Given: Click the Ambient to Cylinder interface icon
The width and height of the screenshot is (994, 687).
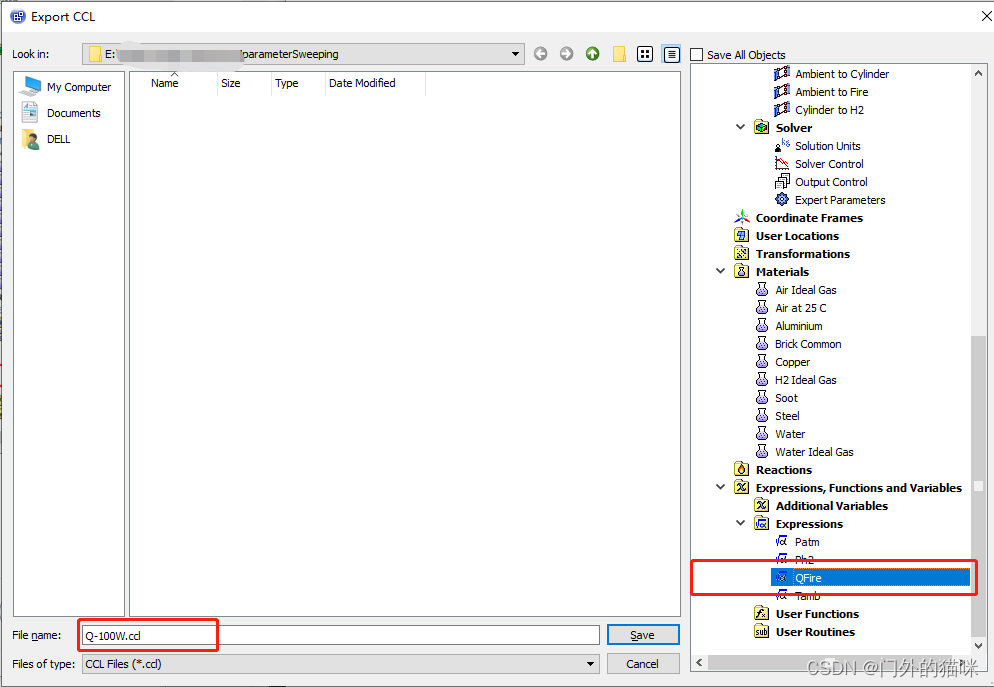Looking at the screenshot, I should [782, 74].
